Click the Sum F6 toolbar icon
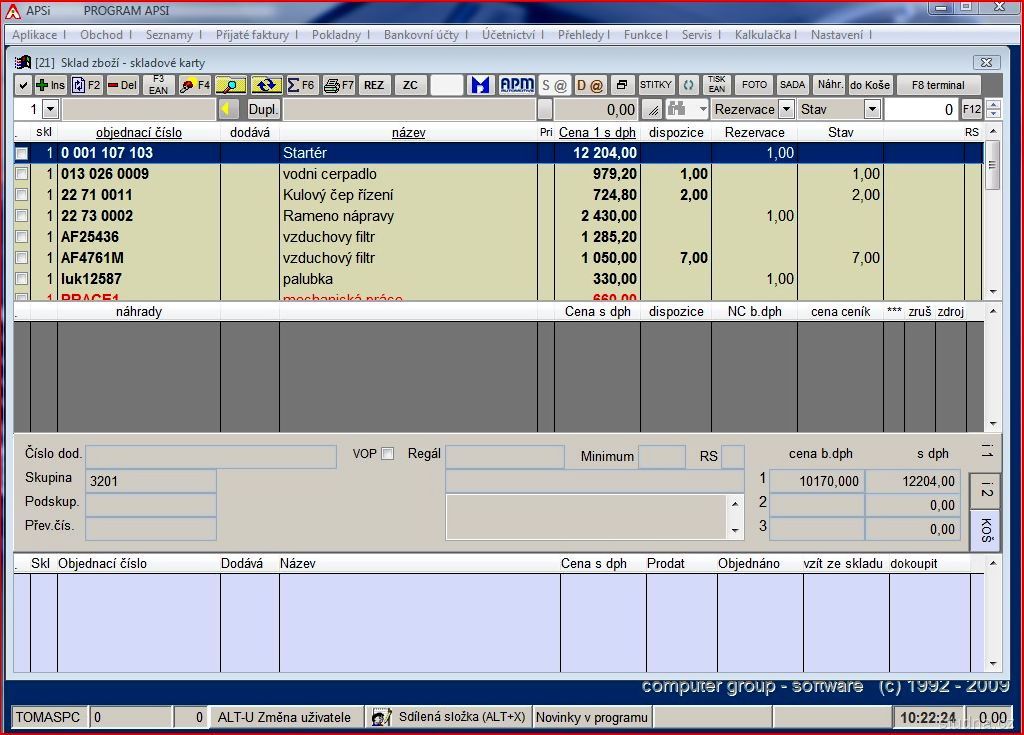This screenshot has height=735, width=1024. [301, 86]
